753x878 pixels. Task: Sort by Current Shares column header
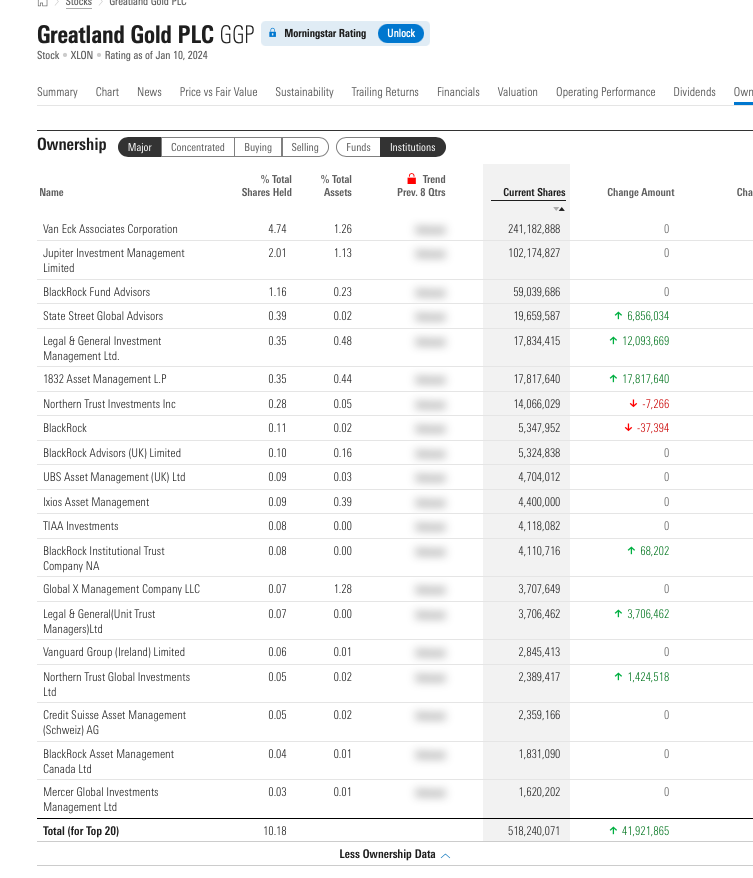(x=534, y=192)
